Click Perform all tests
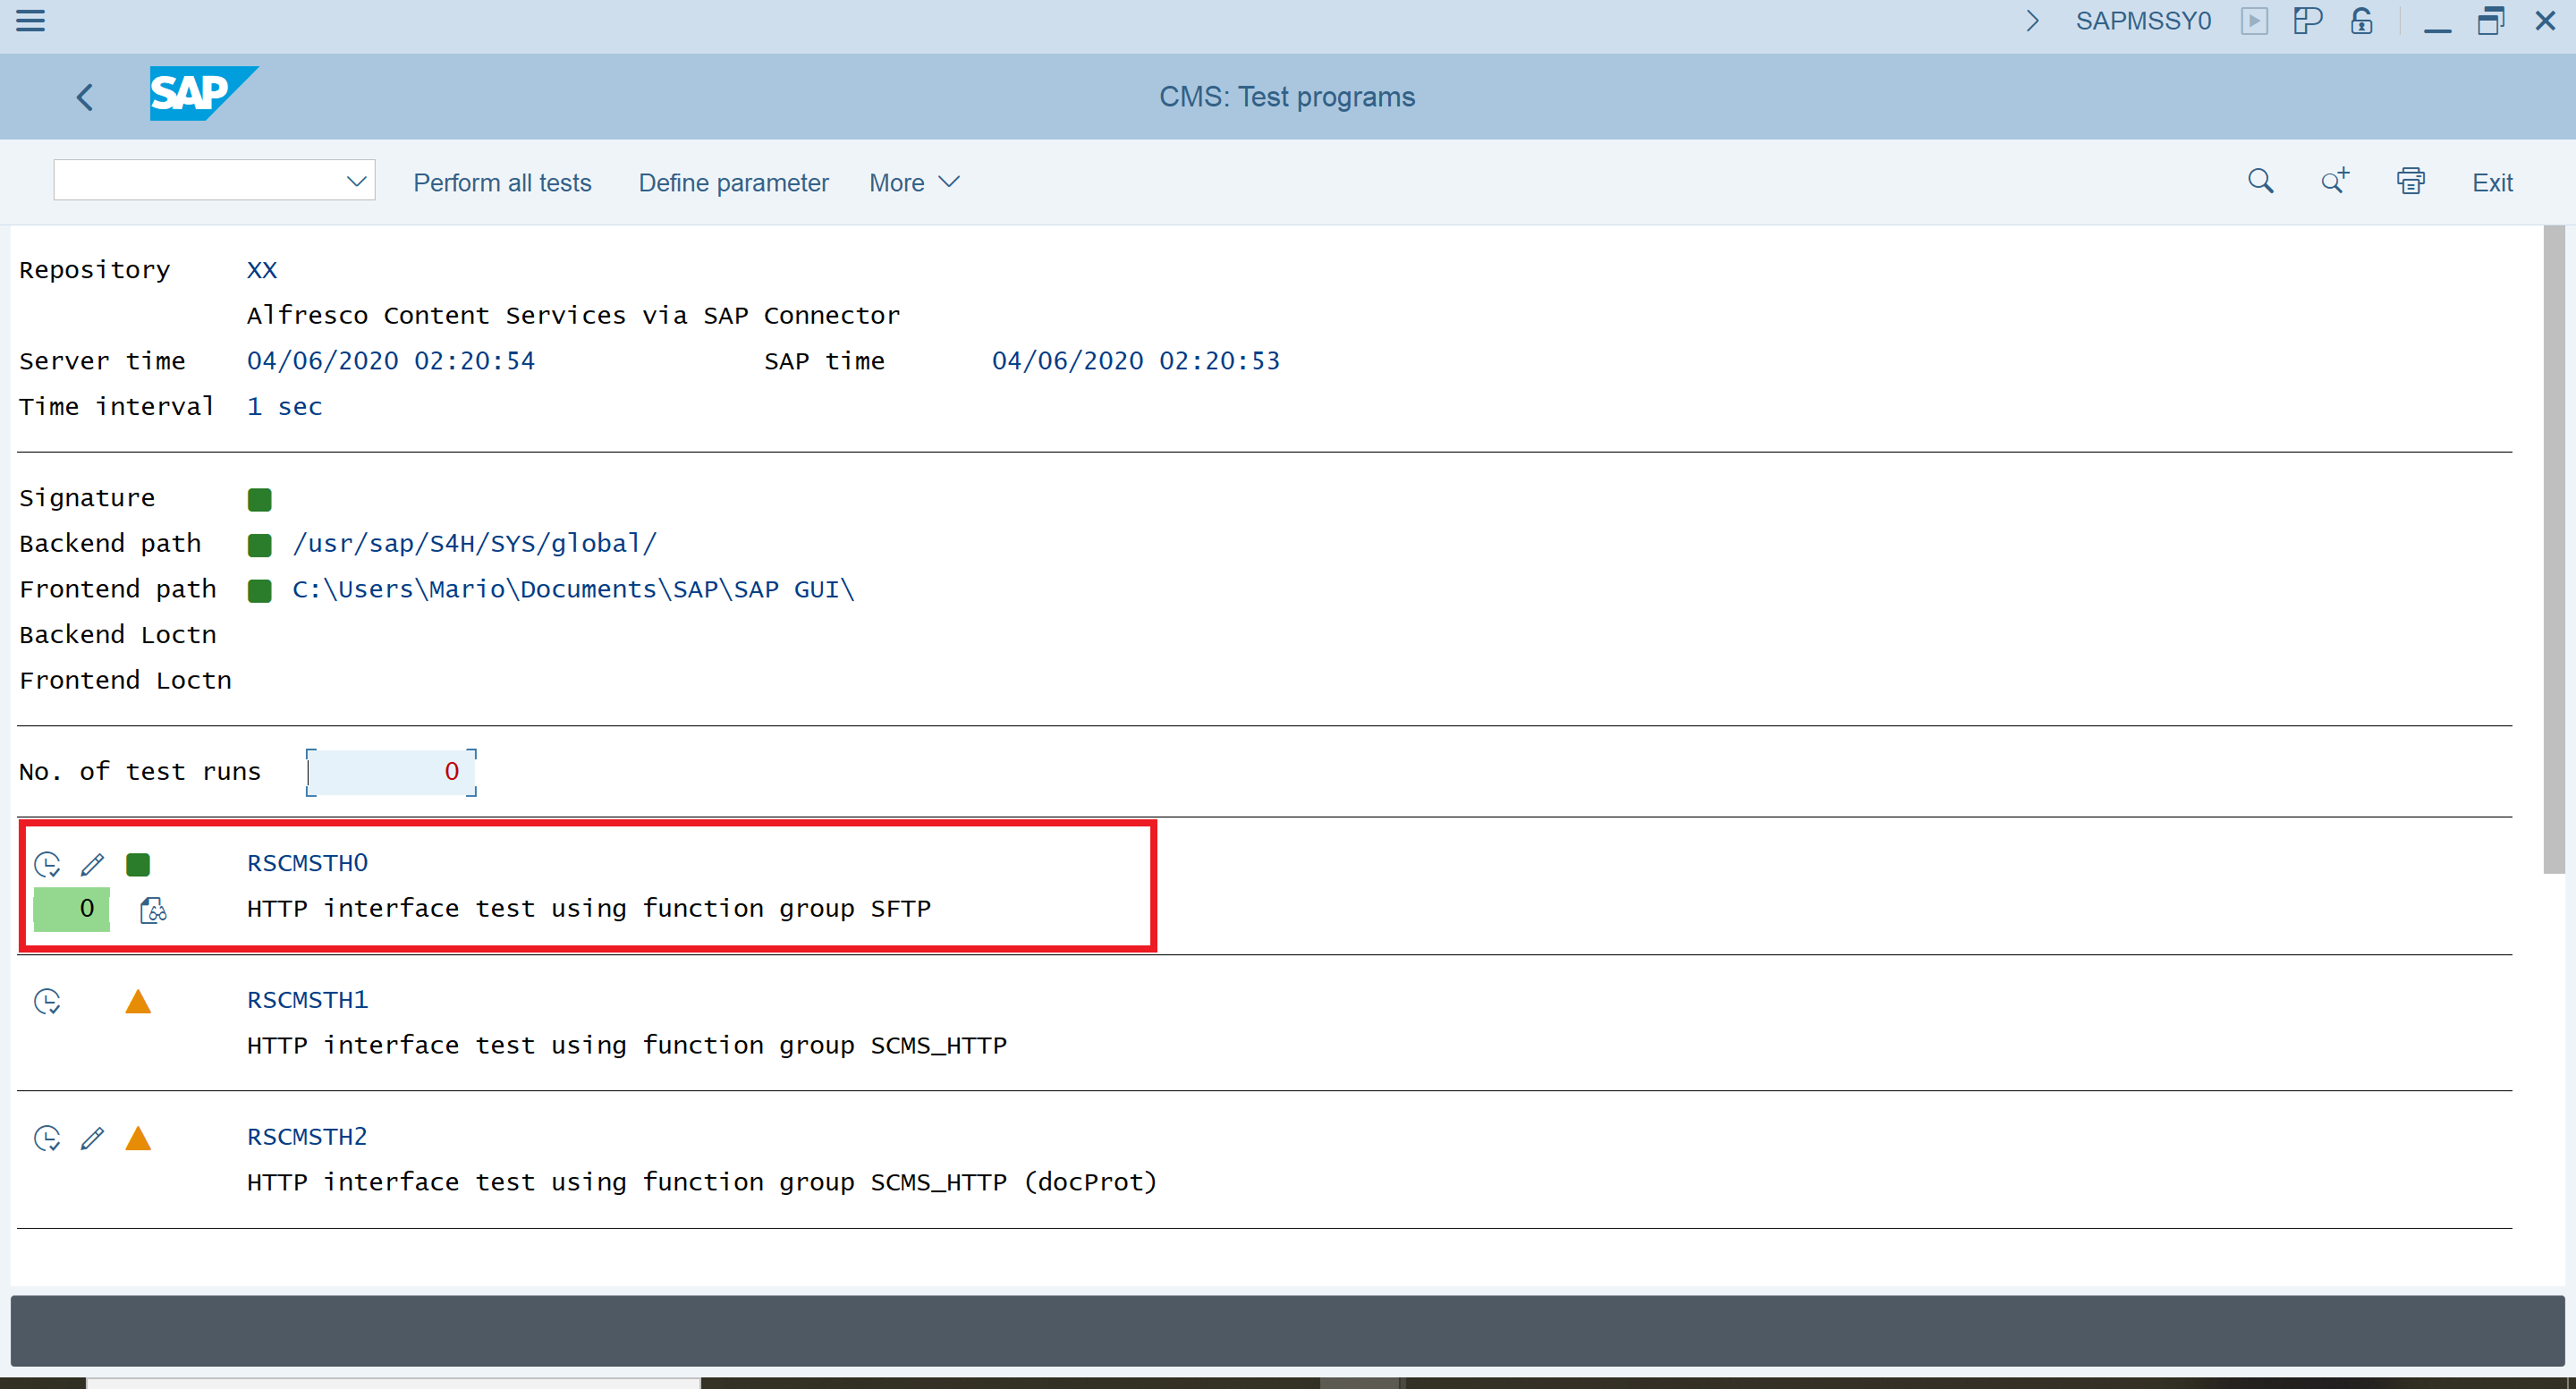The height and width of the screenshot is (1389, 2576). 502,183
